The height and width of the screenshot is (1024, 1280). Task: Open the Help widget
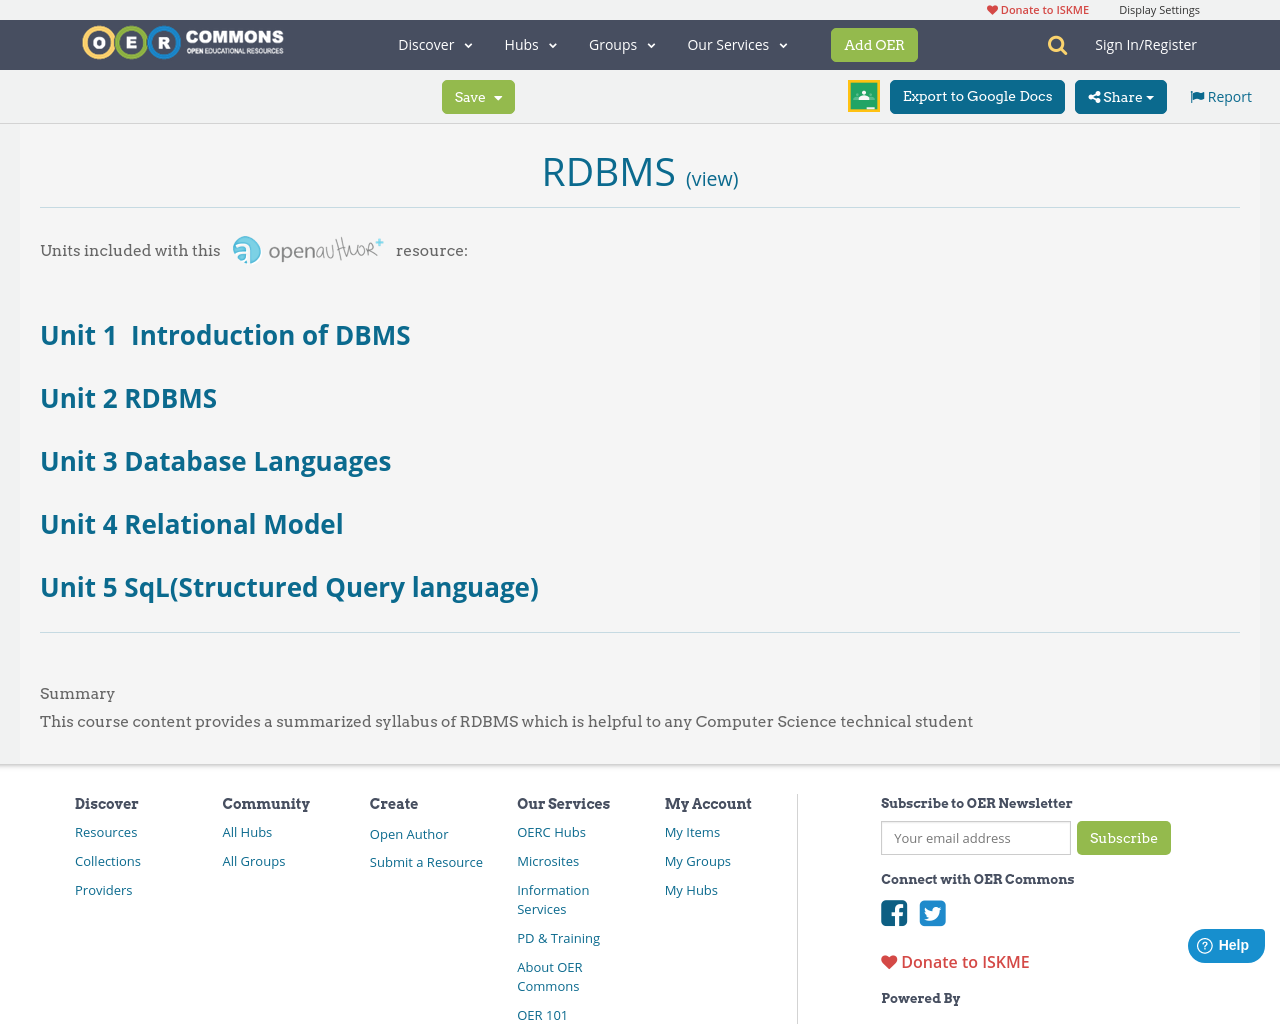tap(1225, 944)
